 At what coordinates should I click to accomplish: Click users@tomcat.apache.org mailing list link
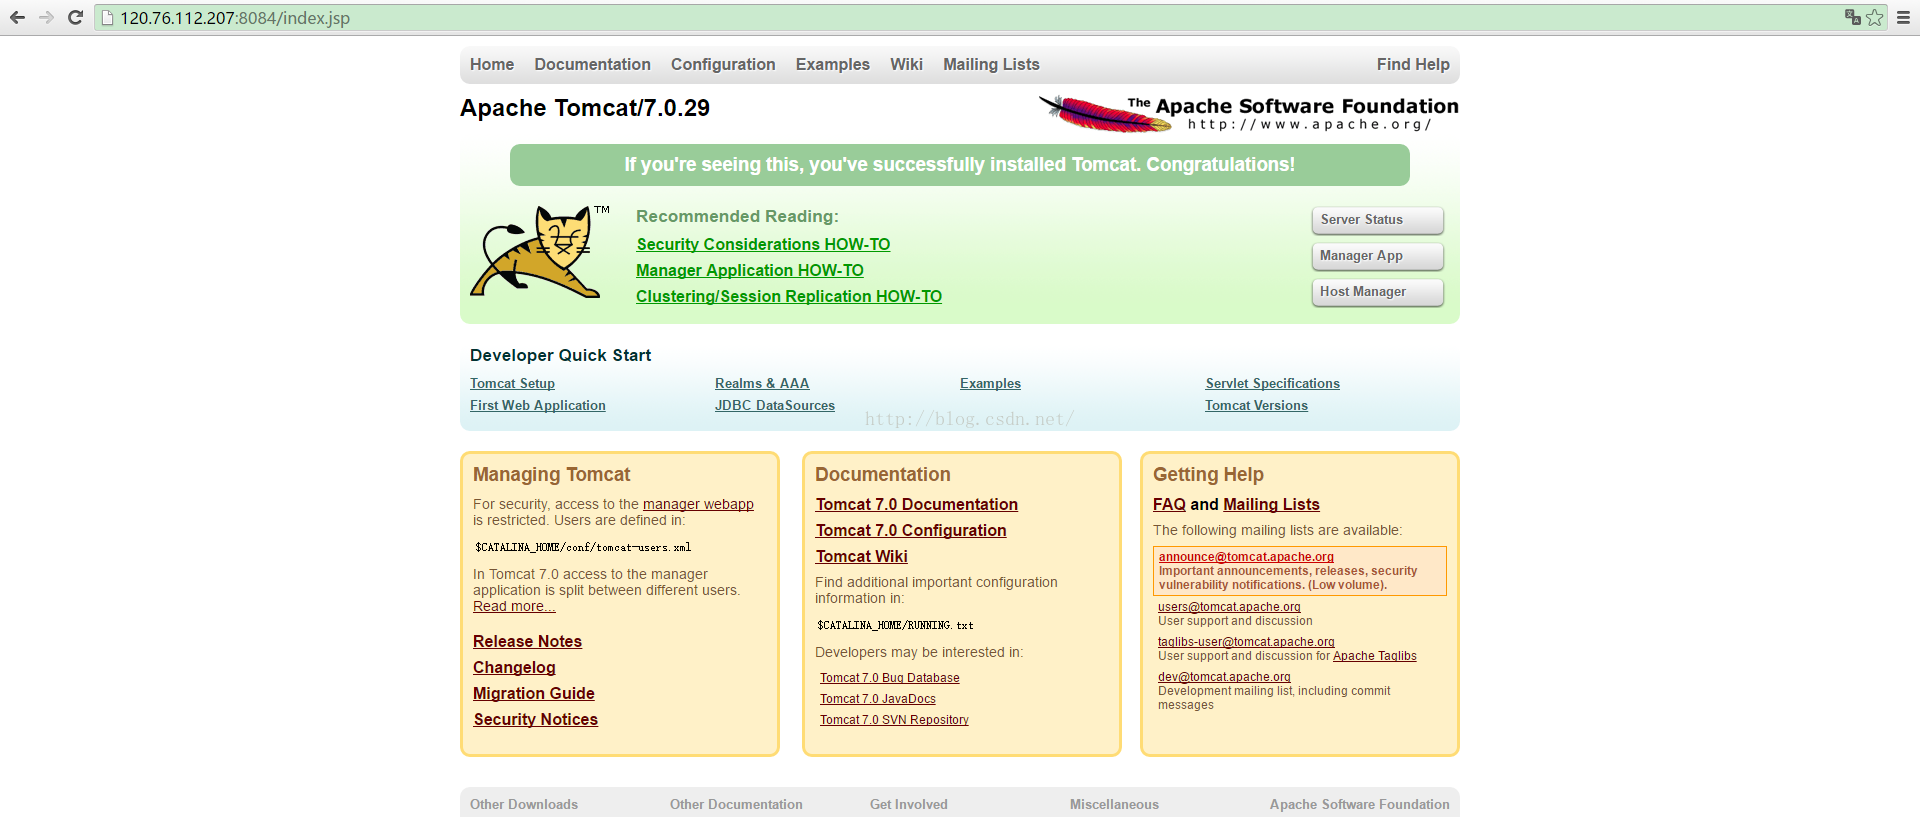(1229, 607)
